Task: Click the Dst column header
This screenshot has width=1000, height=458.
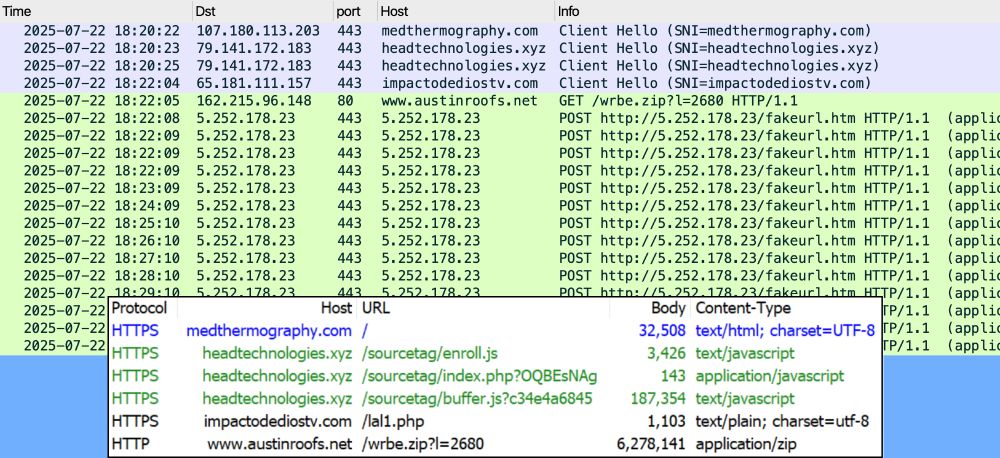Action: pyautogui.click(x=205, y=11)
